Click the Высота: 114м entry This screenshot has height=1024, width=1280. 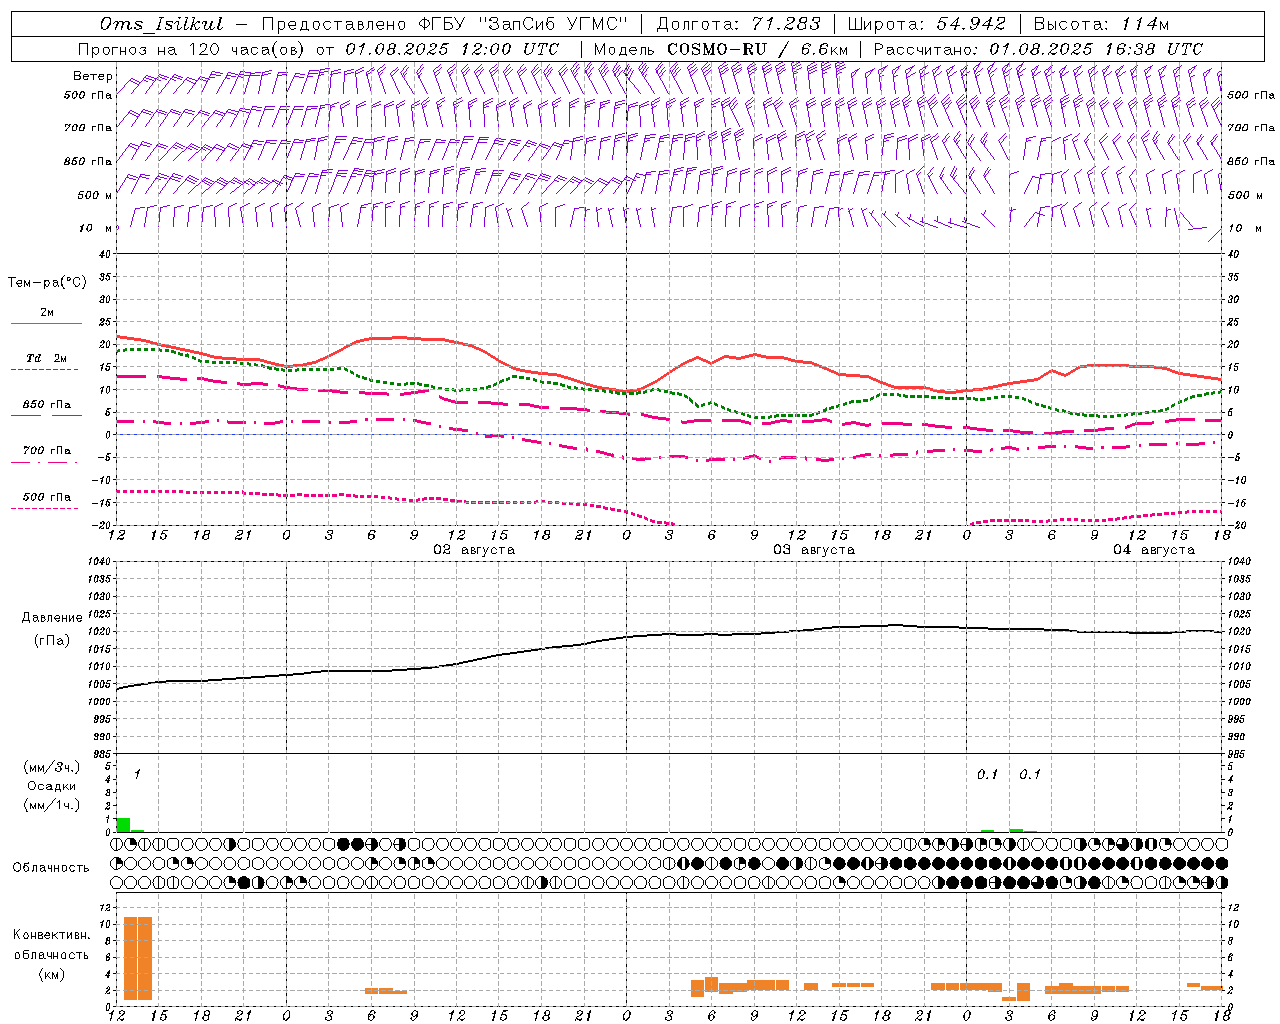[1101, 24]
